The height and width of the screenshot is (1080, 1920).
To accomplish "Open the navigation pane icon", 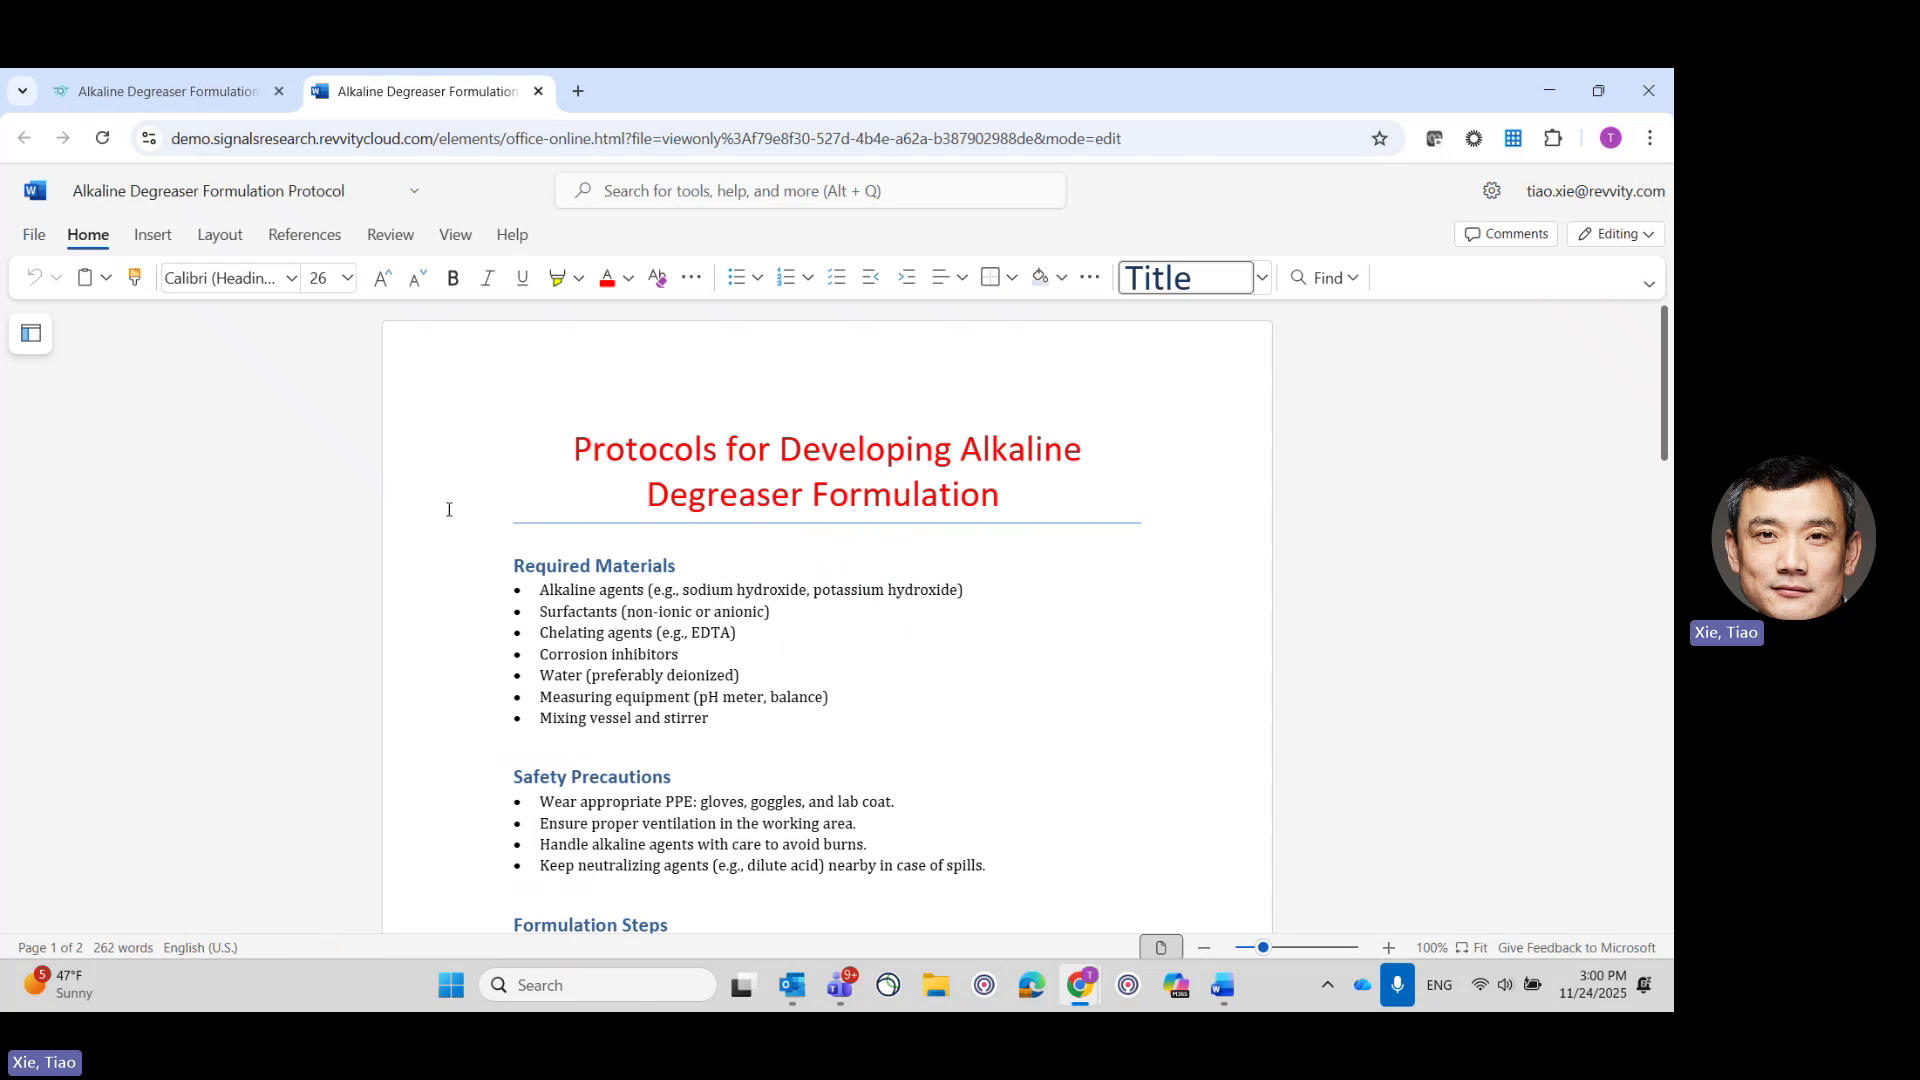I will [31, 334].
